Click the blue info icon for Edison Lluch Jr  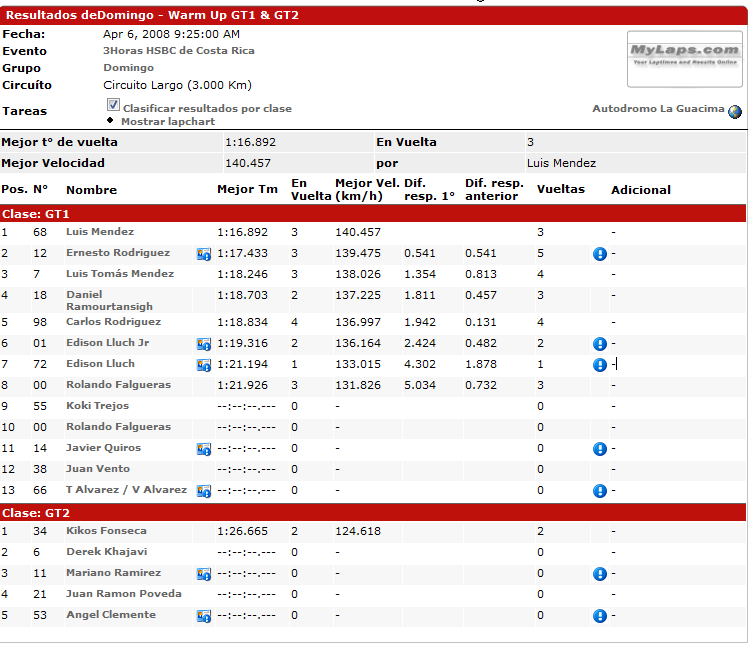click(x=599, y=344)
